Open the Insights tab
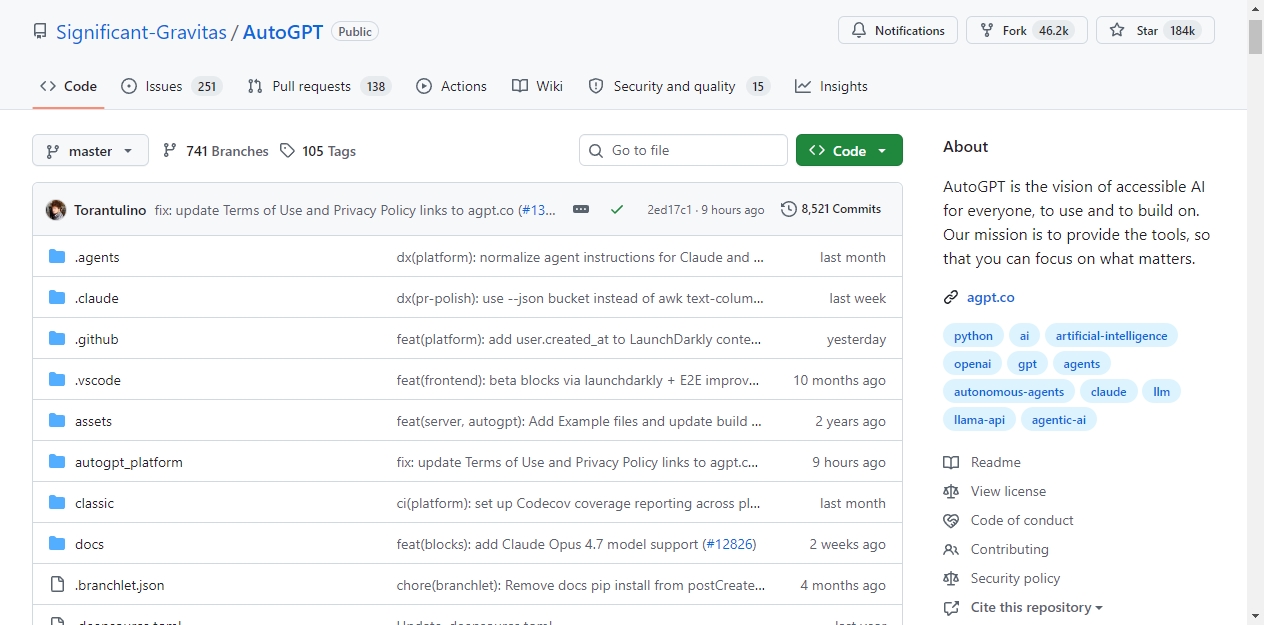This screenshot has height=625, width=1264. [831, 86]
